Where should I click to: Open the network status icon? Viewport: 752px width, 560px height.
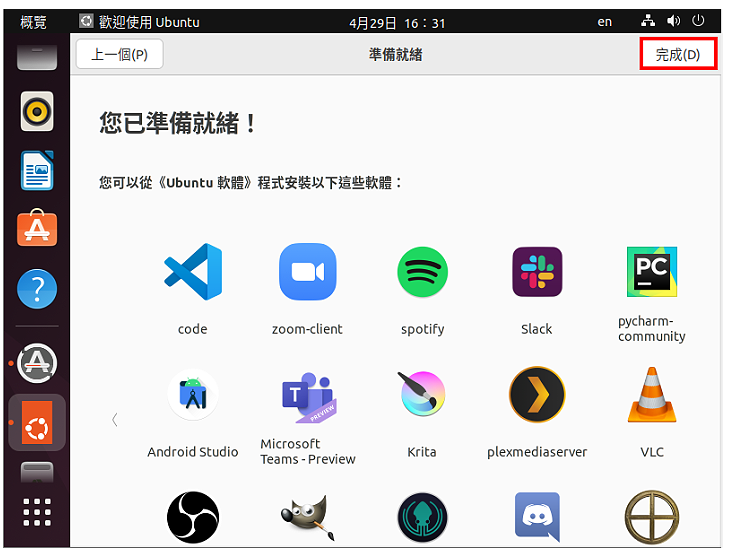648,21
